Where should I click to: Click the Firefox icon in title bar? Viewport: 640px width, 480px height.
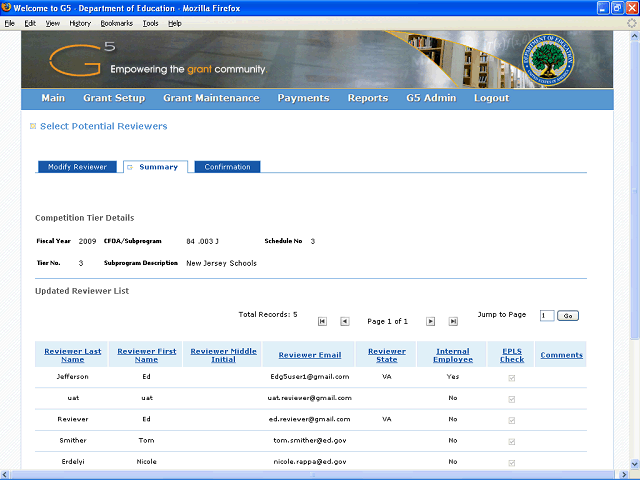pos(7,8)
